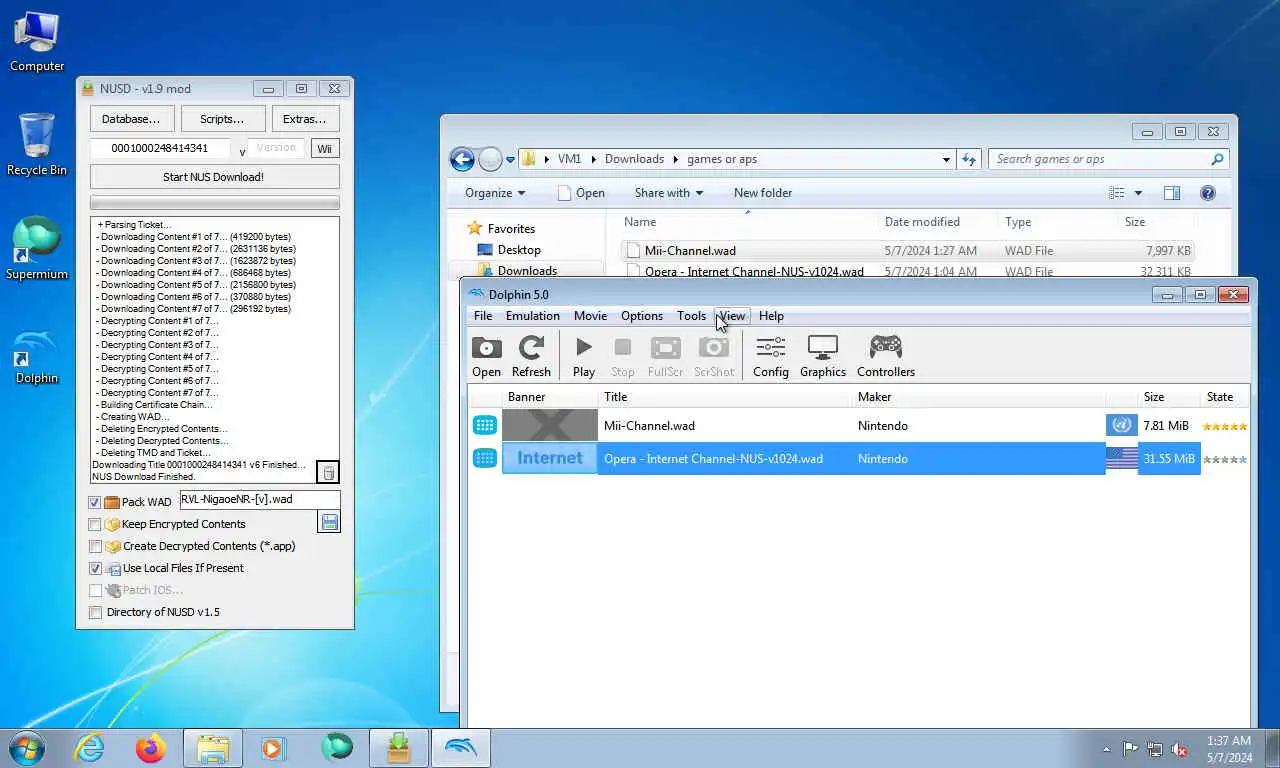Click the Database... button in NUSD
This screenshot has height=768, width=1280.
[x=131, y=119]
